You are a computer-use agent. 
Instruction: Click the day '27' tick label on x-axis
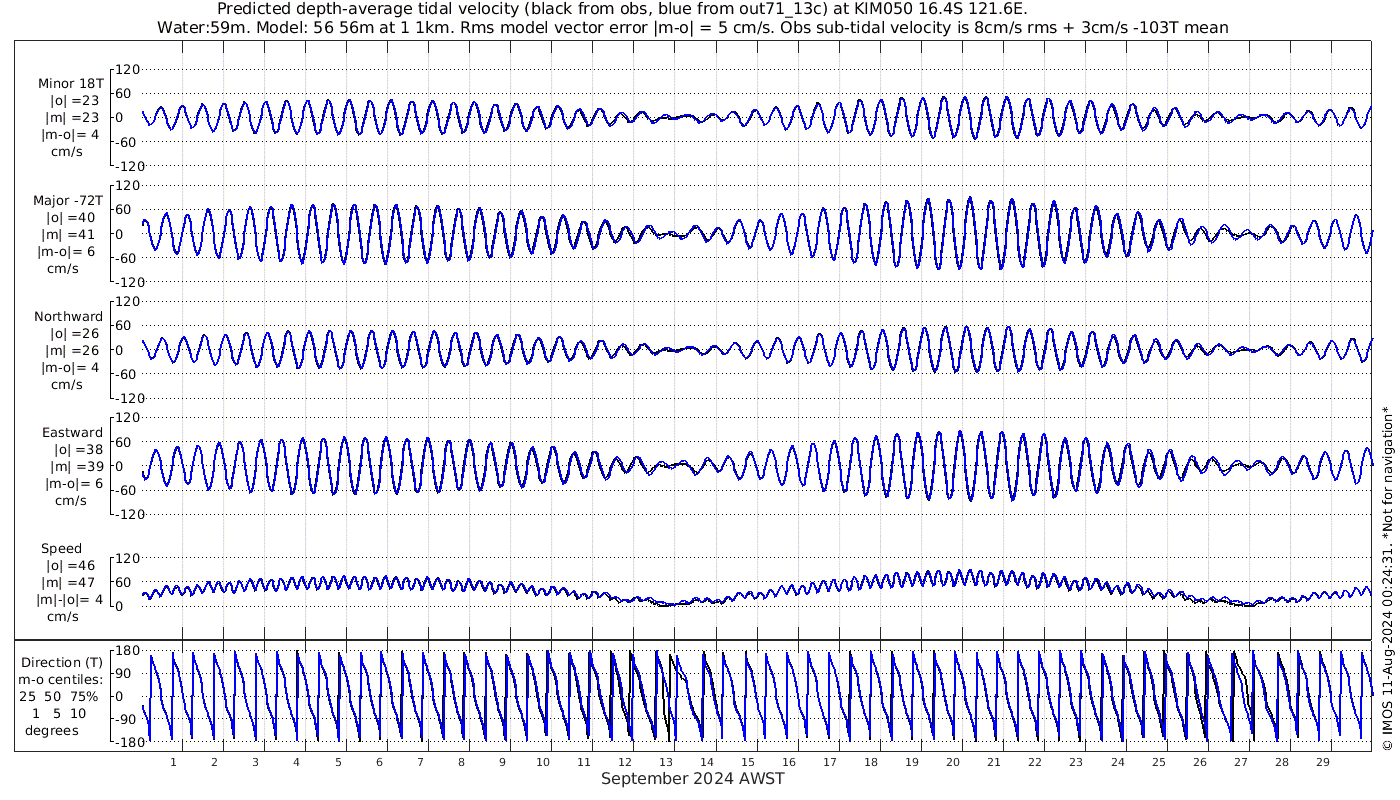(x=1240, y=762)
